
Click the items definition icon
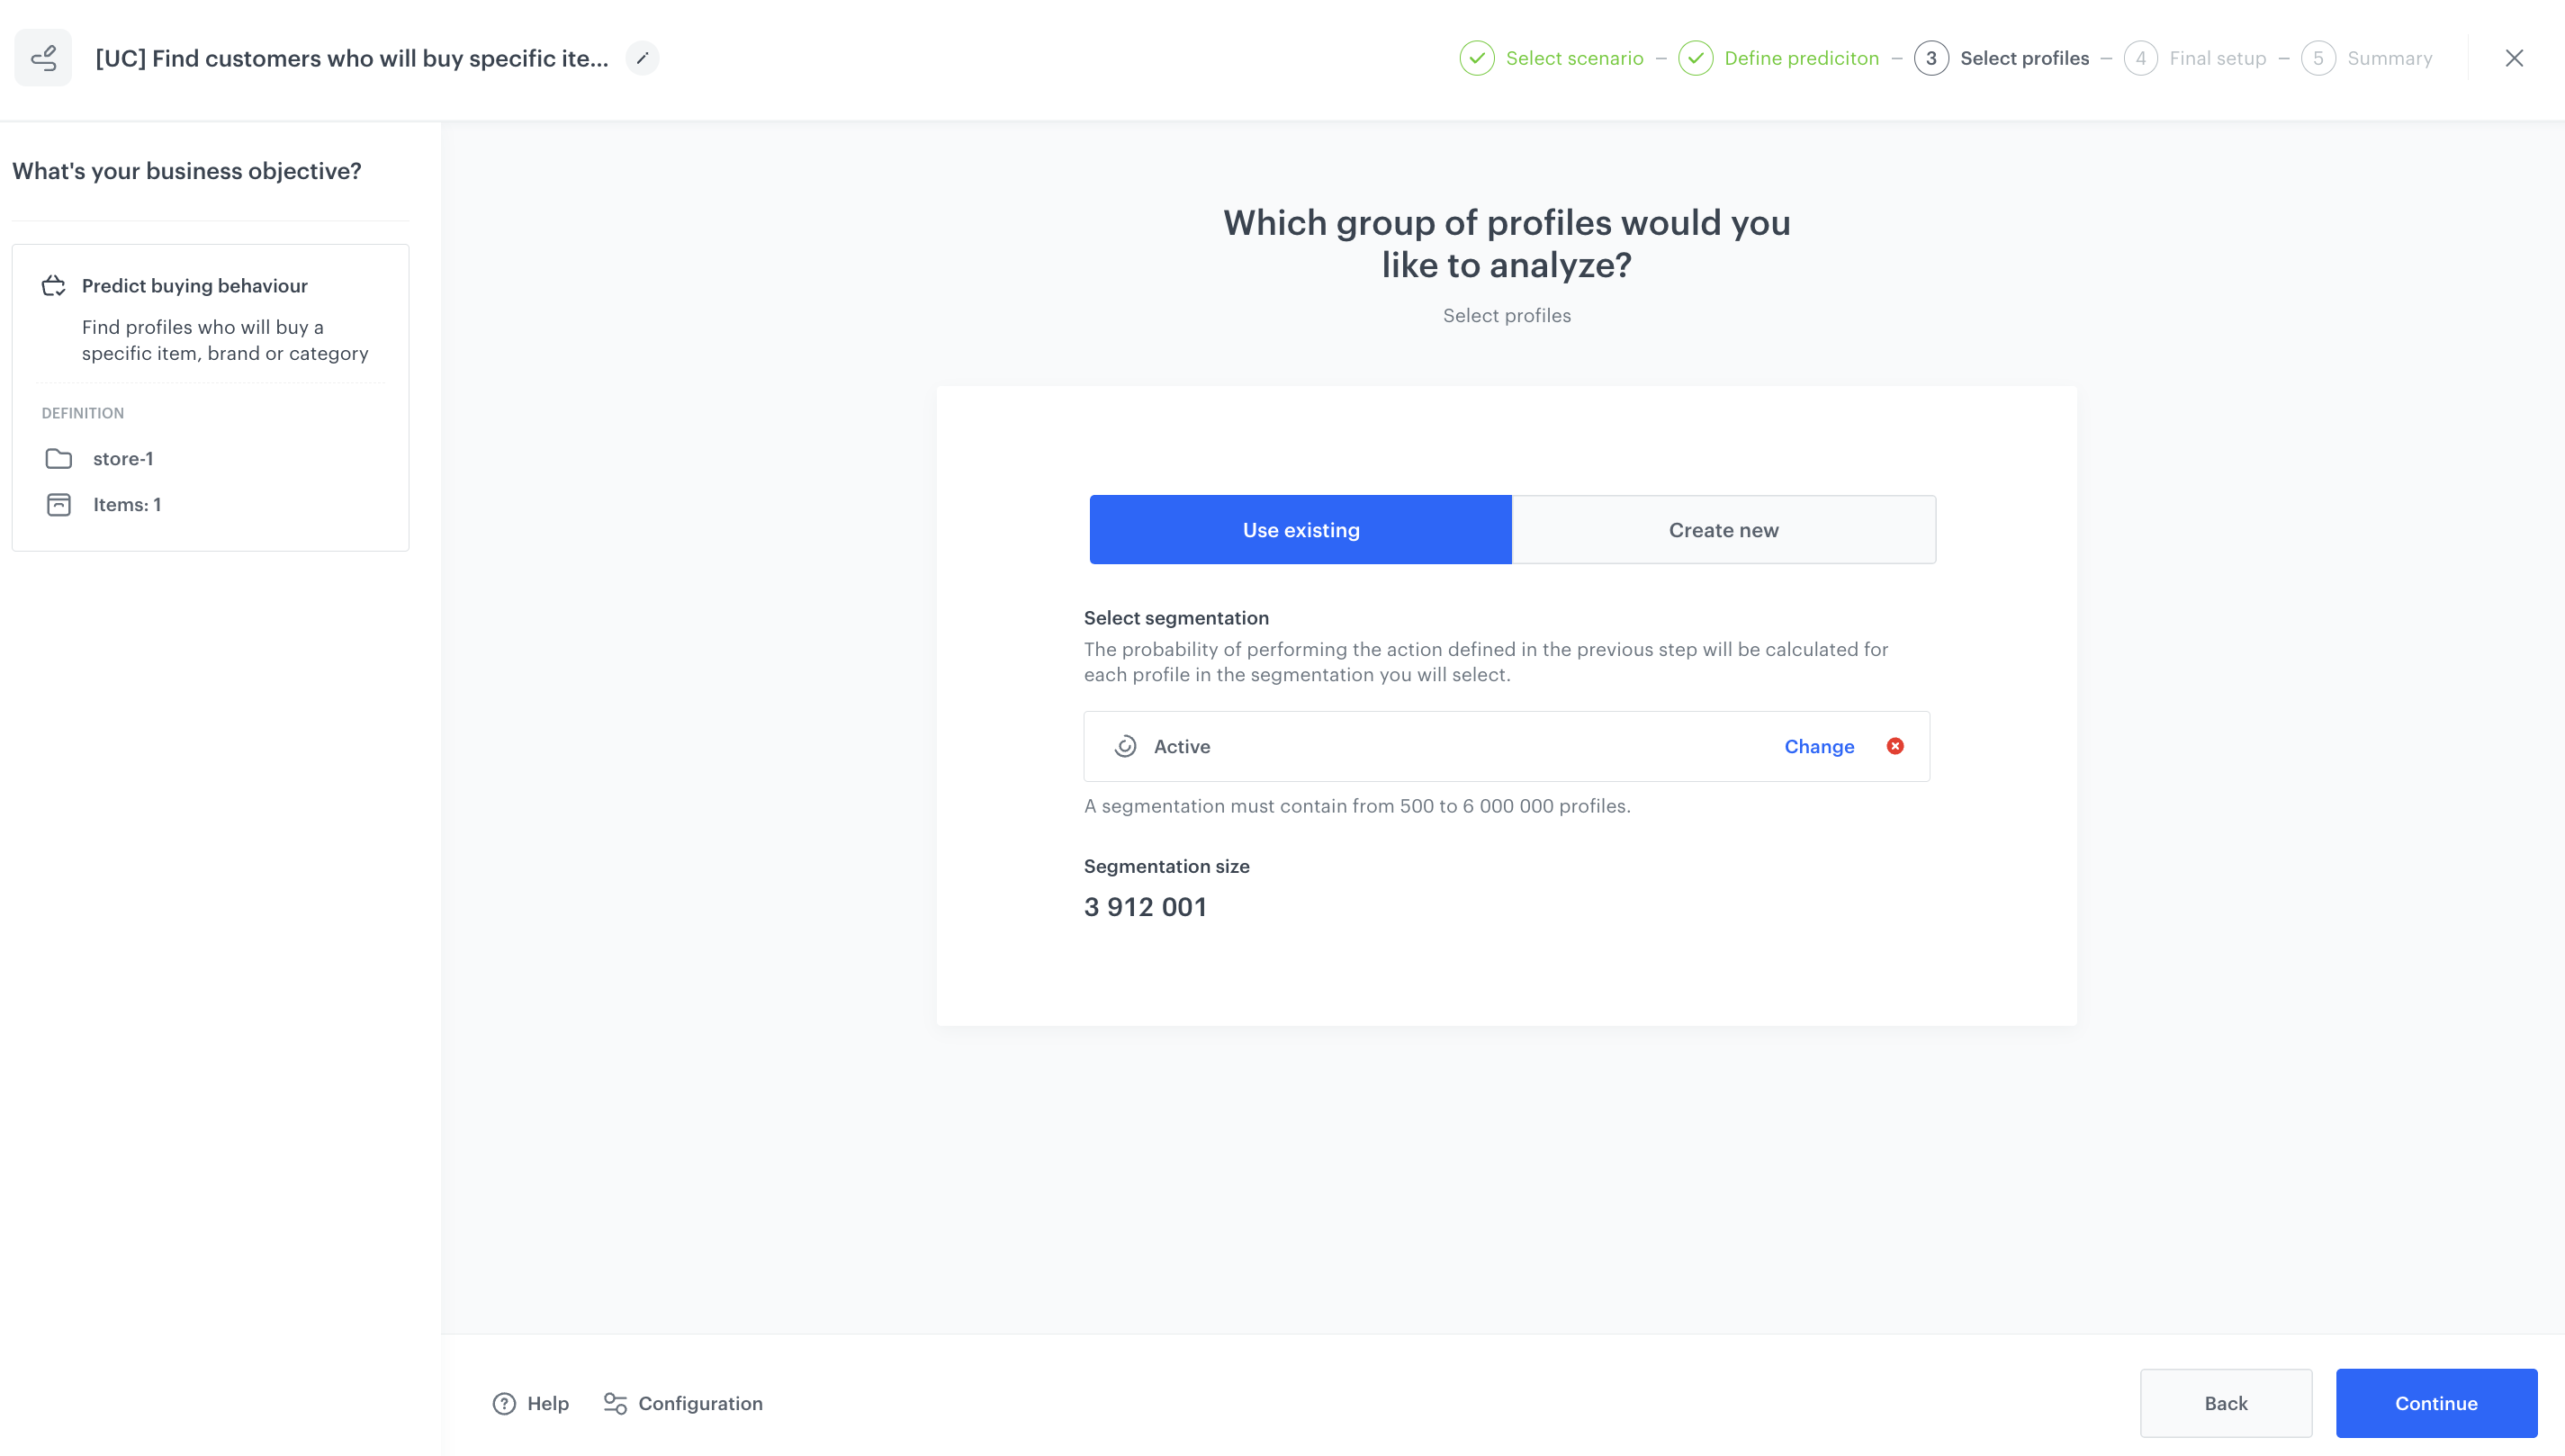[x=58, y=506]
